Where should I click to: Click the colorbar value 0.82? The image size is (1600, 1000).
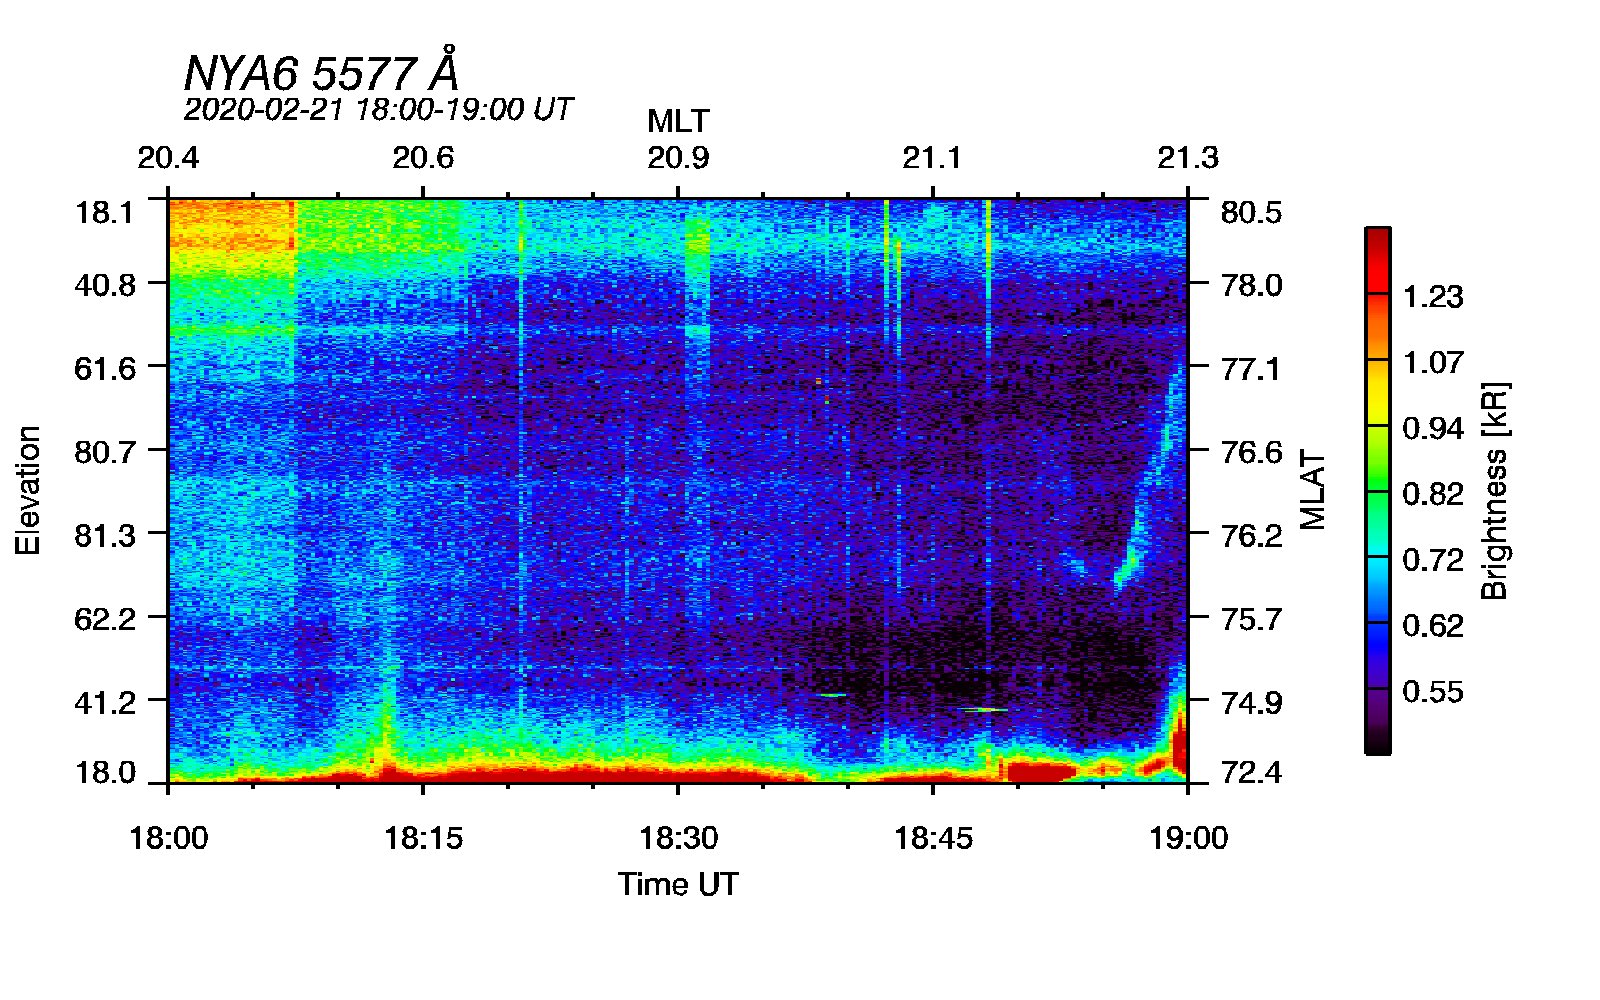1432,494
